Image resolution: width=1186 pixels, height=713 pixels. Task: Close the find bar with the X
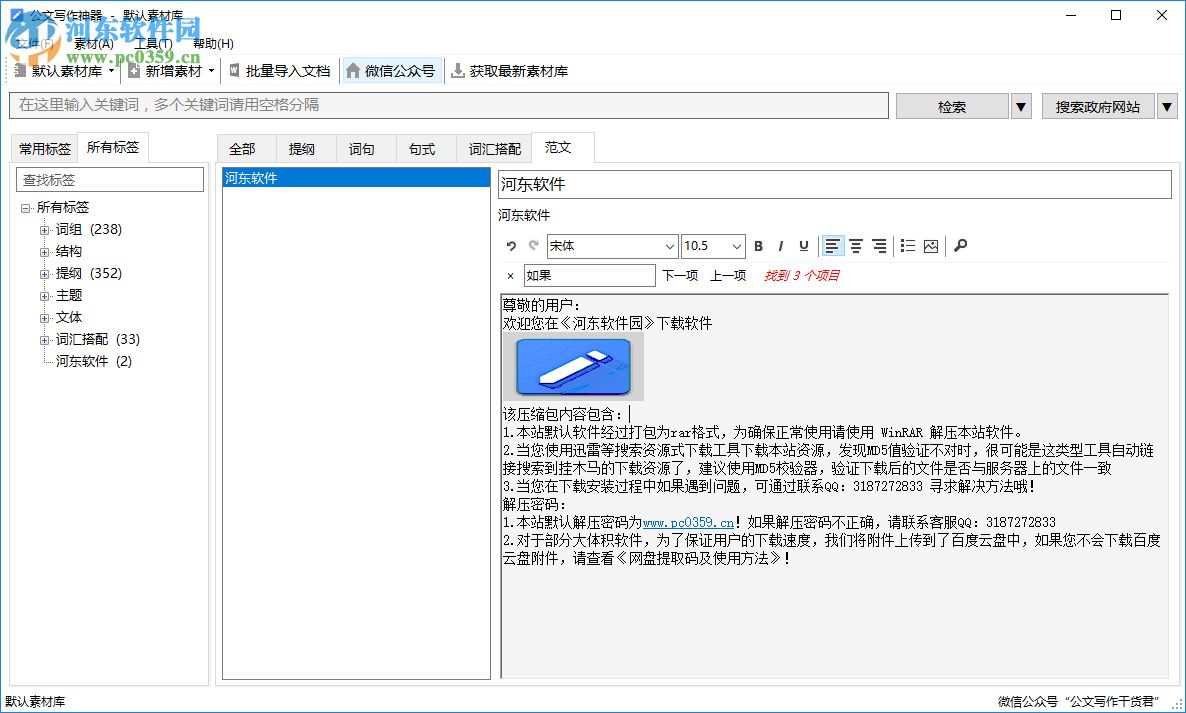(511, 276)
